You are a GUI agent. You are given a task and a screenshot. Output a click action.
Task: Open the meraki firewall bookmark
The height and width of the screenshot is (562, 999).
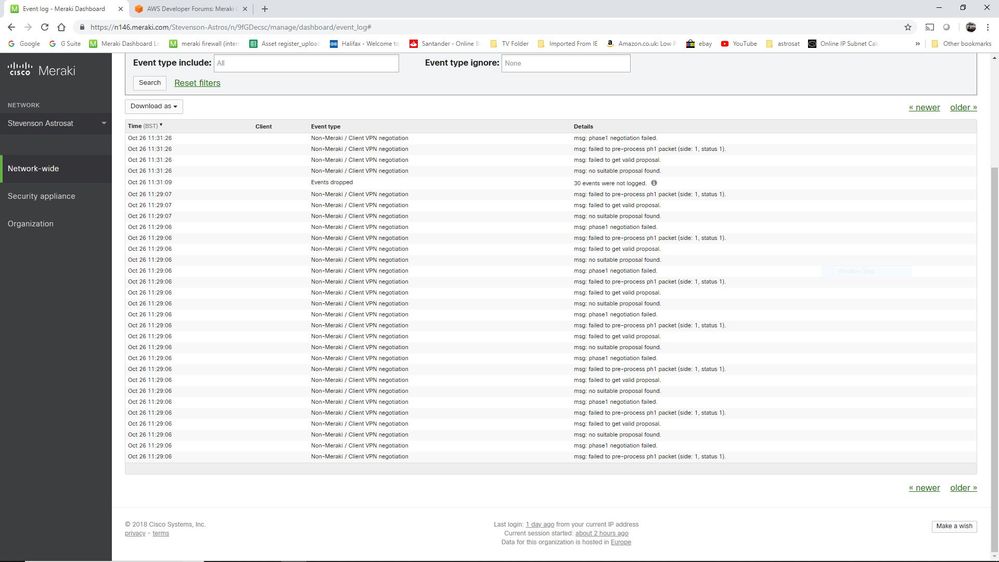(x=204, y=44)
